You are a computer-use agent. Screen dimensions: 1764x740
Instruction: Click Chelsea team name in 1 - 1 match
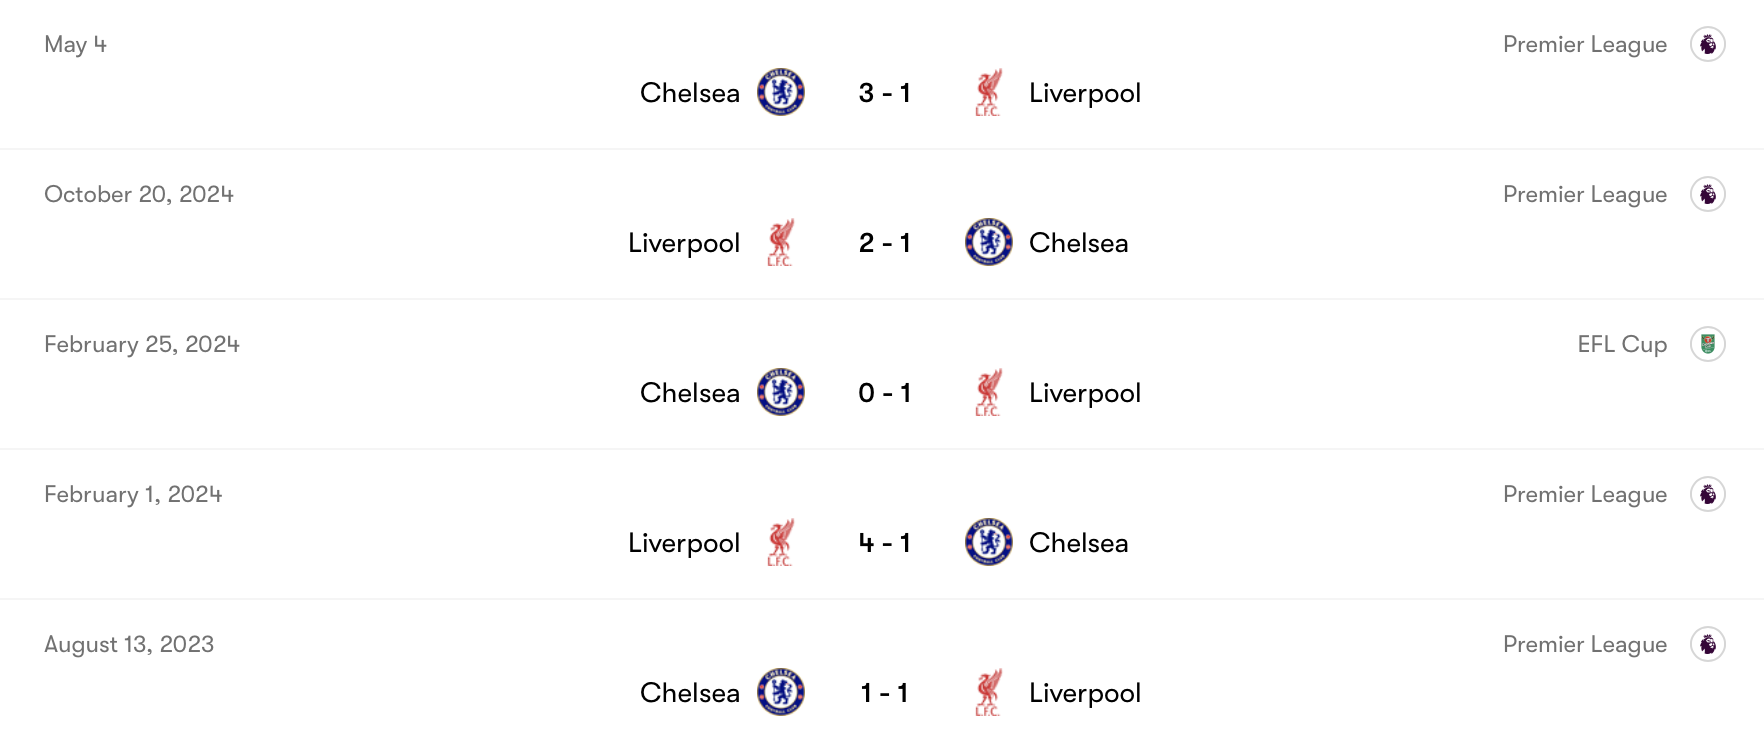690,693
